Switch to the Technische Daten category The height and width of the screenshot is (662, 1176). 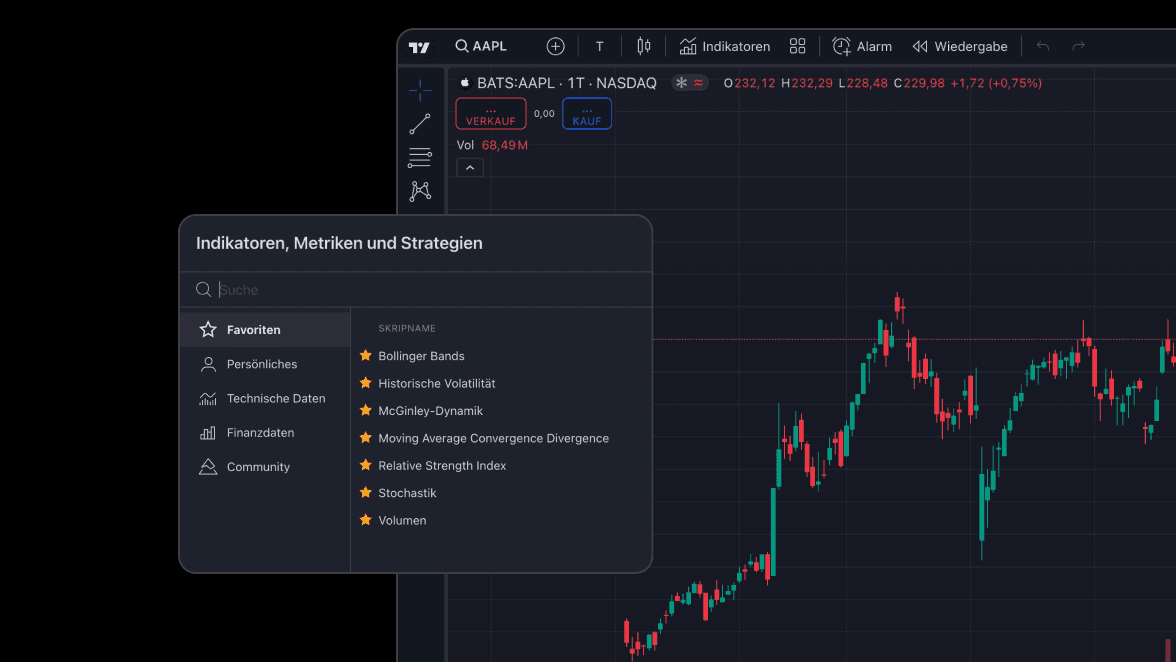coord(275,398)
